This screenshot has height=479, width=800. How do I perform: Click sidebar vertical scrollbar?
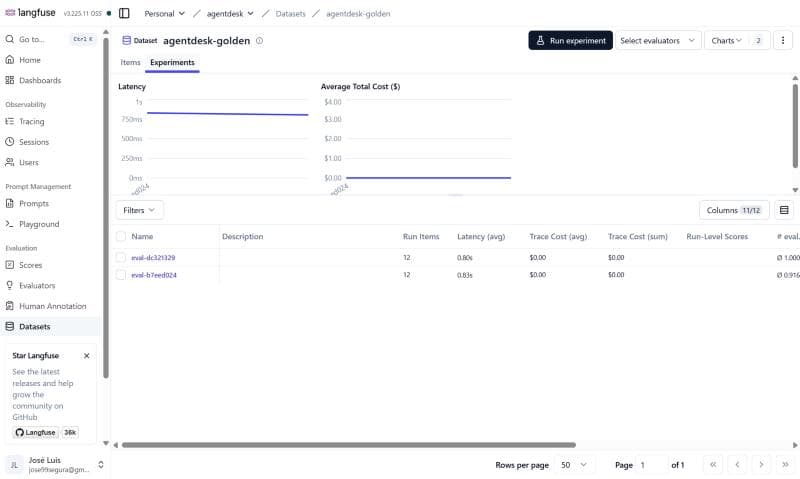(x=106, y=208)
